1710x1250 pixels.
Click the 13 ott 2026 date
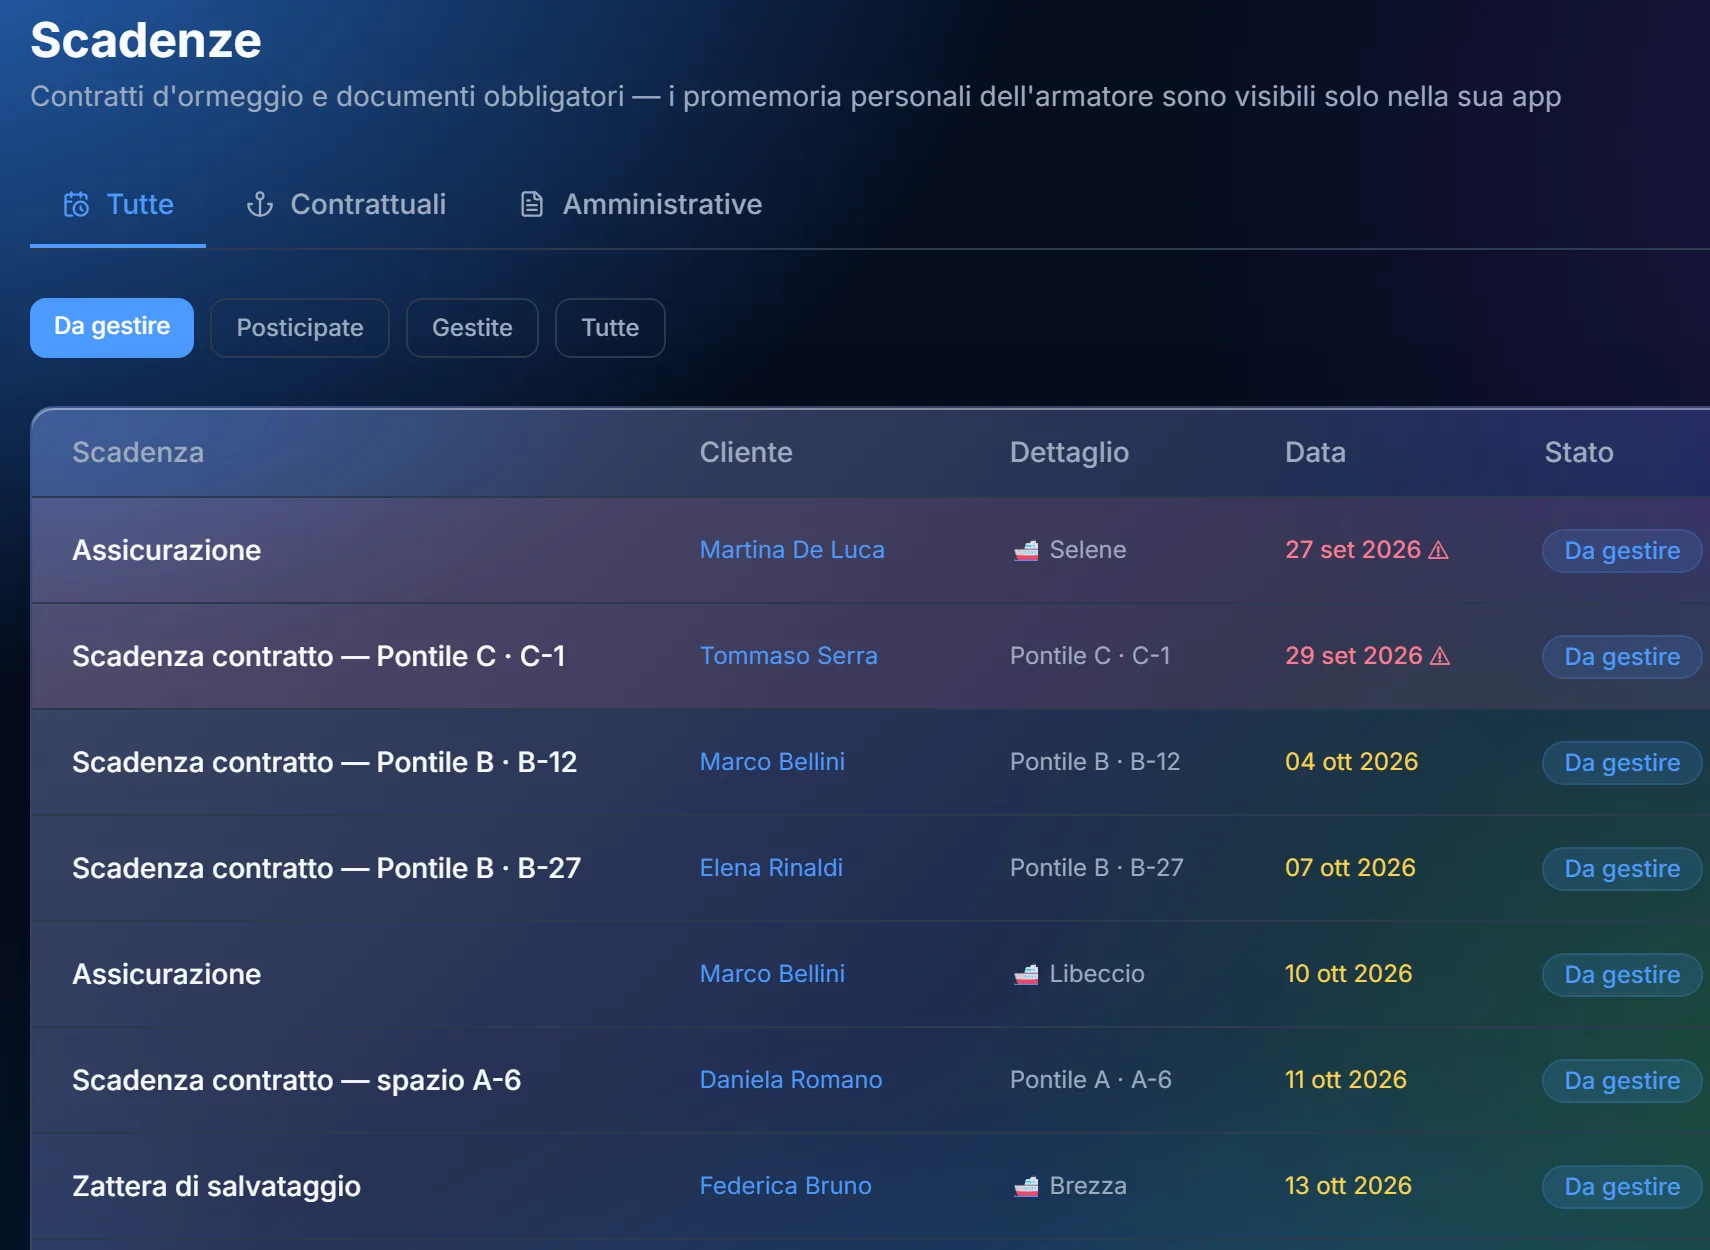tap(1348, 1186)
